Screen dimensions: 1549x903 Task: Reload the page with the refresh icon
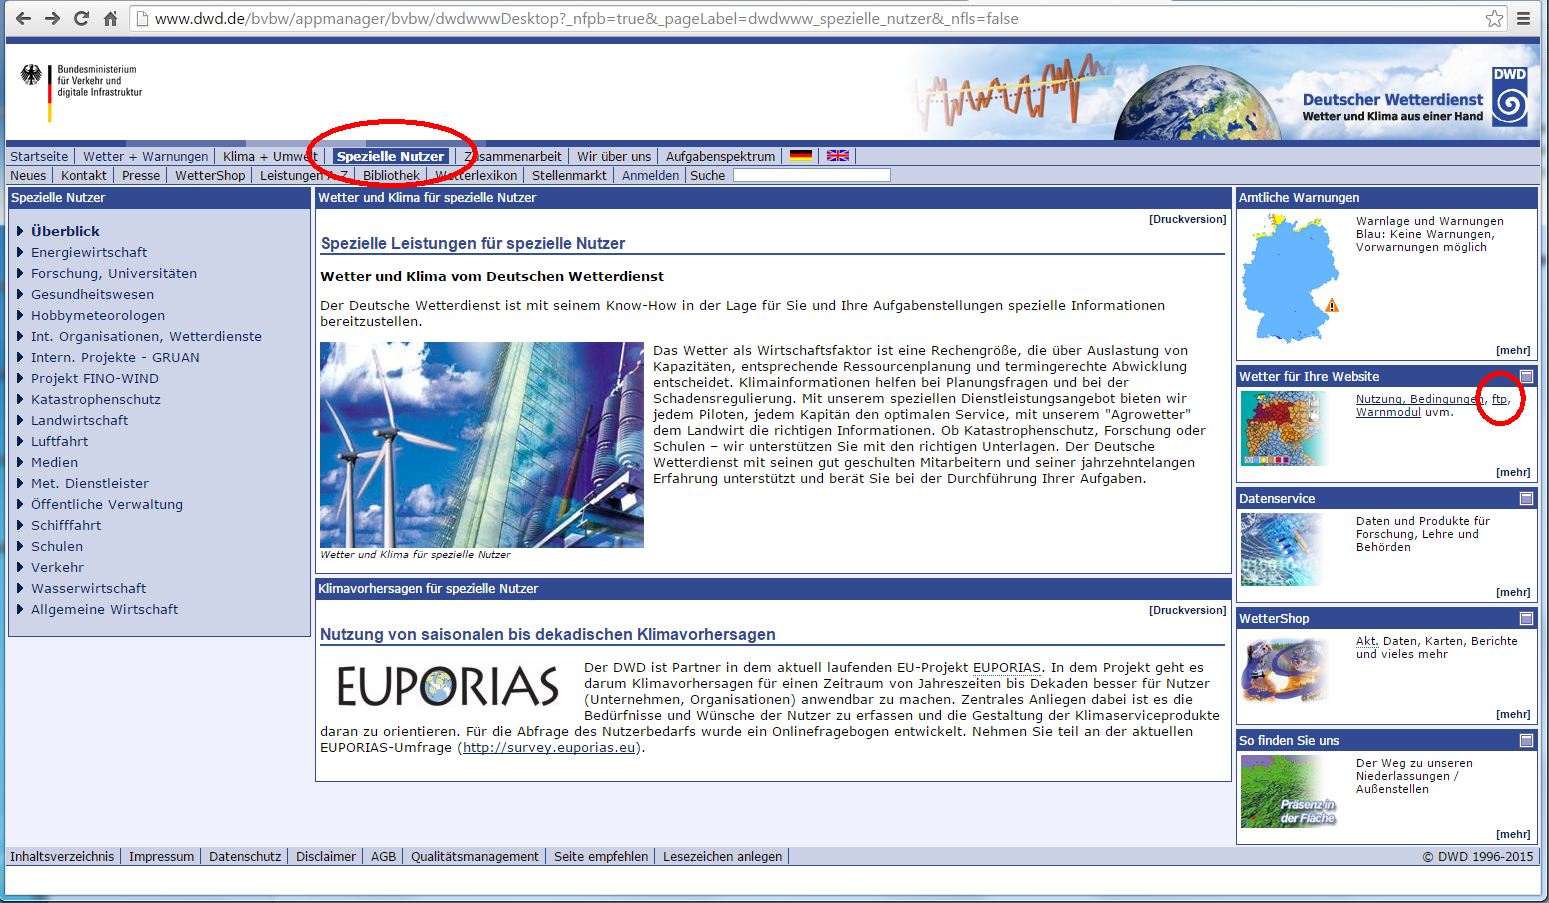coord(82,19)
